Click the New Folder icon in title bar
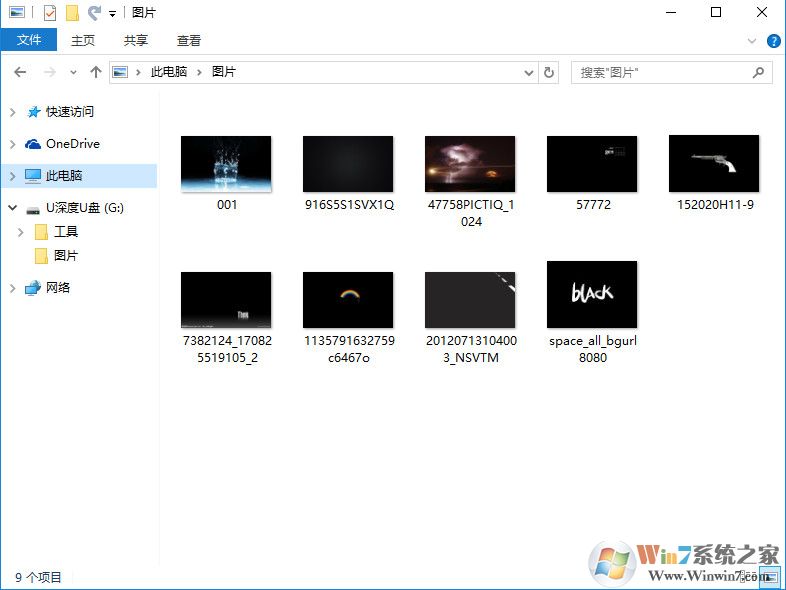 72,13
